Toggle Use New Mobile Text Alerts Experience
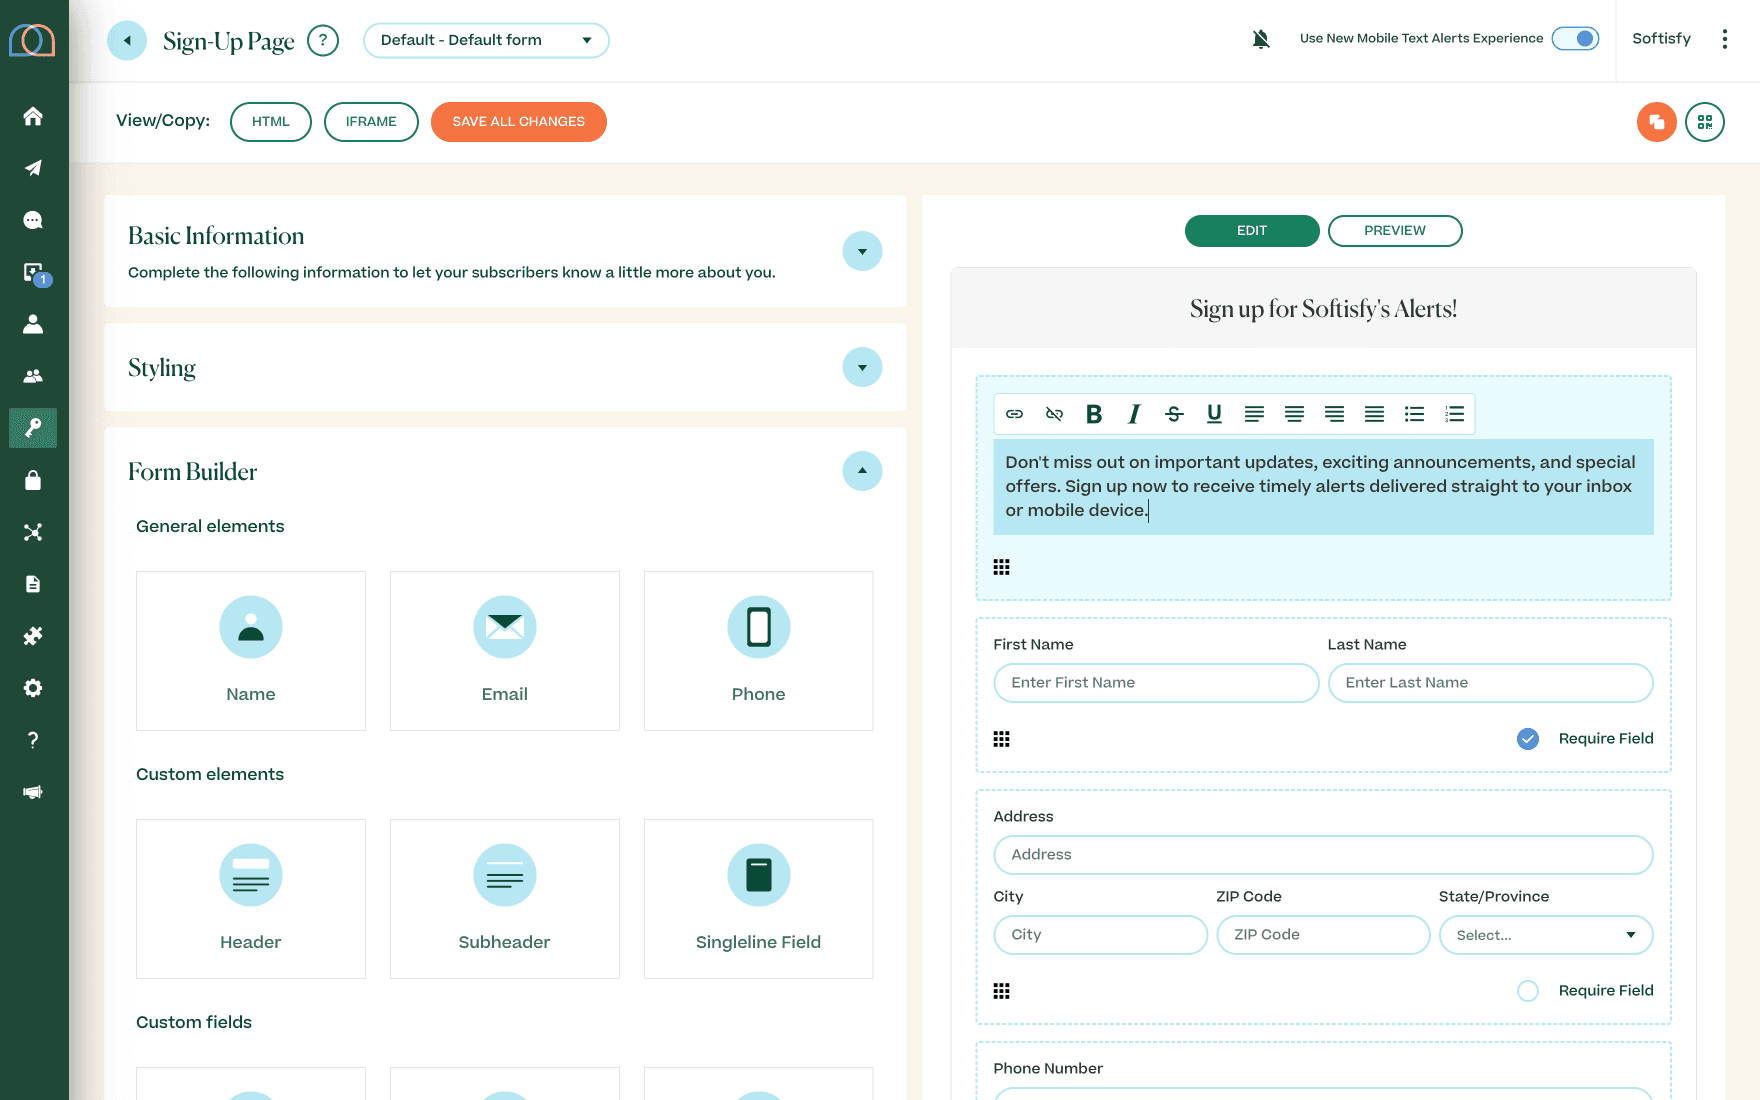1760x1100 pixels. pyautogui.click(x=1574, y=37)
